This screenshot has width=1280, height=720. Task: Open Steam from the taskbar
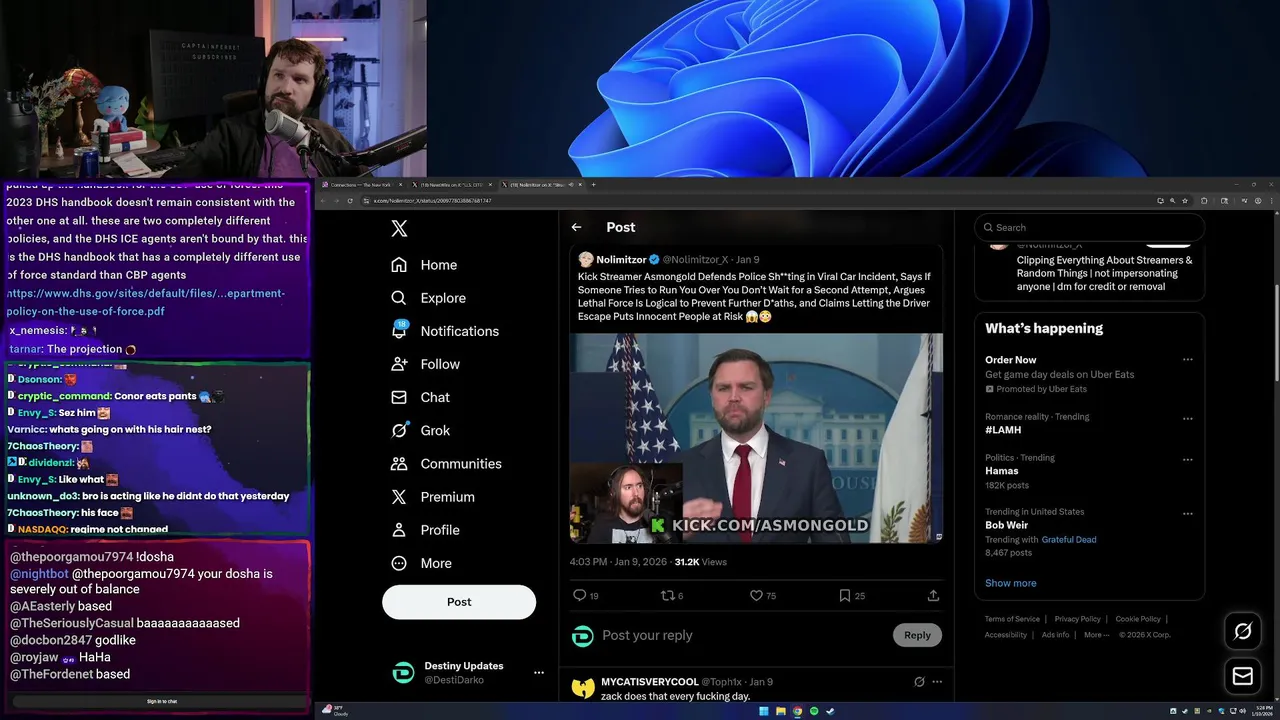click(x=829, y=711)
